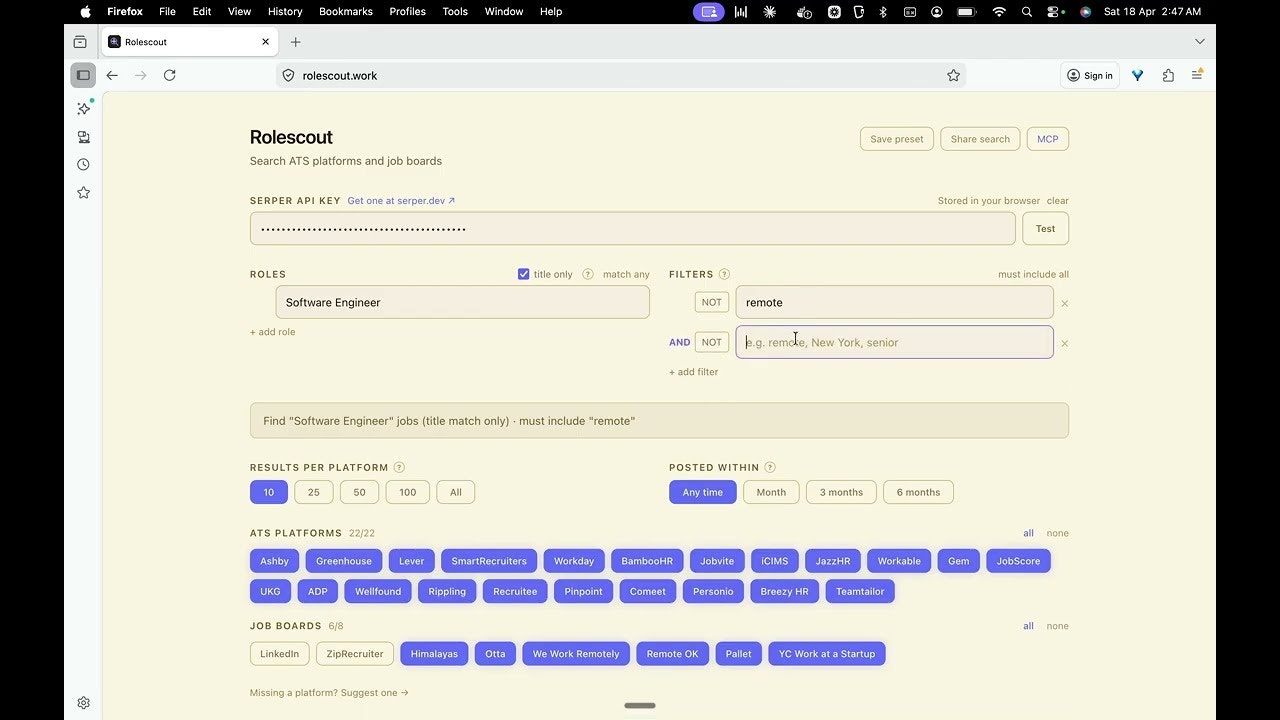Screen dimensions: 1280x720
Task: Select all job boards
Action: point(1028,626)
